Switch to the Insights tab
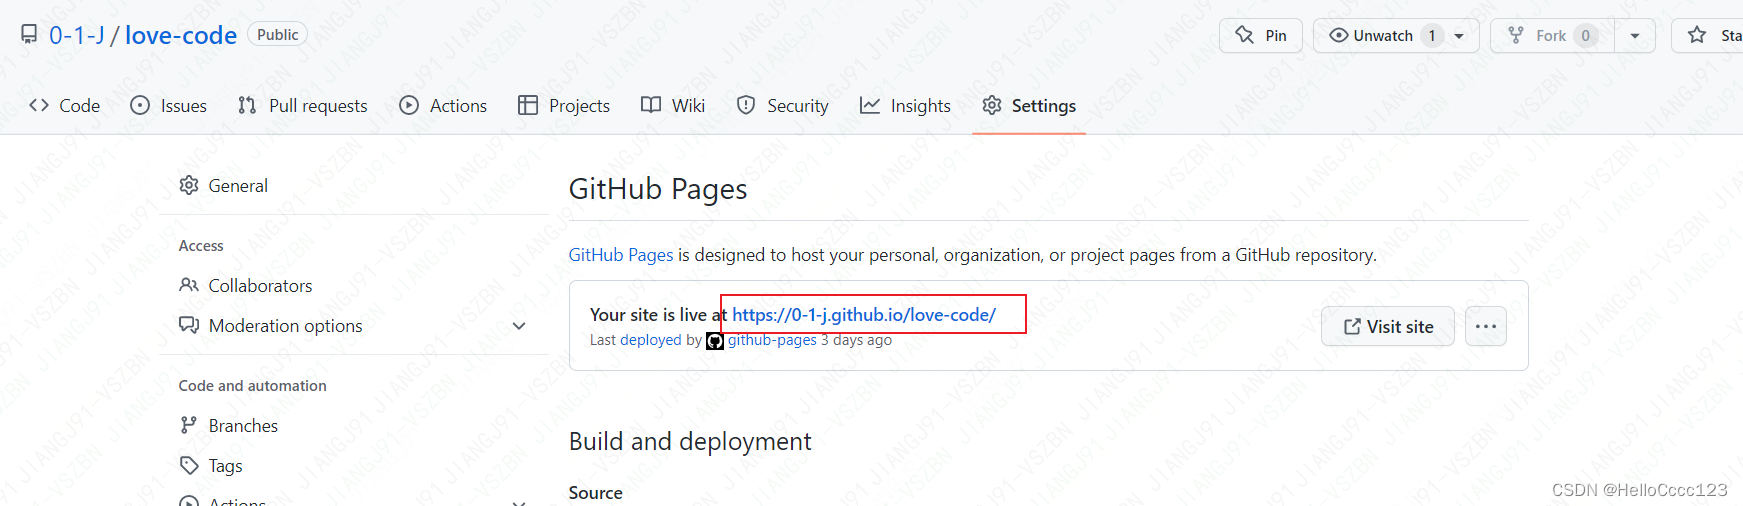The image size is (1743, 506). tap(906, 105)
